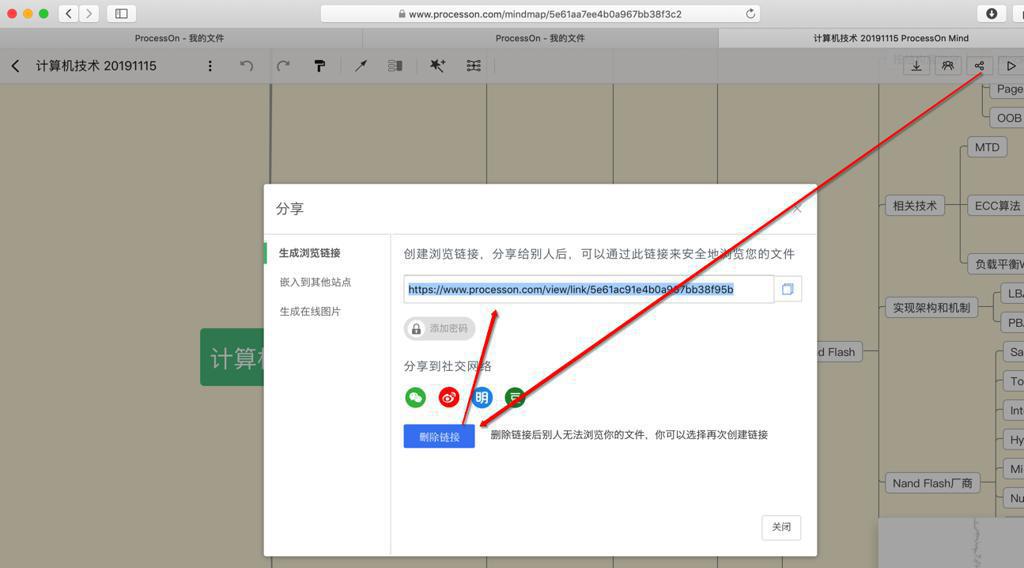Screen dimensions: 1024x568
Task: Click document title 计算机技术 20191115
Action: tap(96, 66)
